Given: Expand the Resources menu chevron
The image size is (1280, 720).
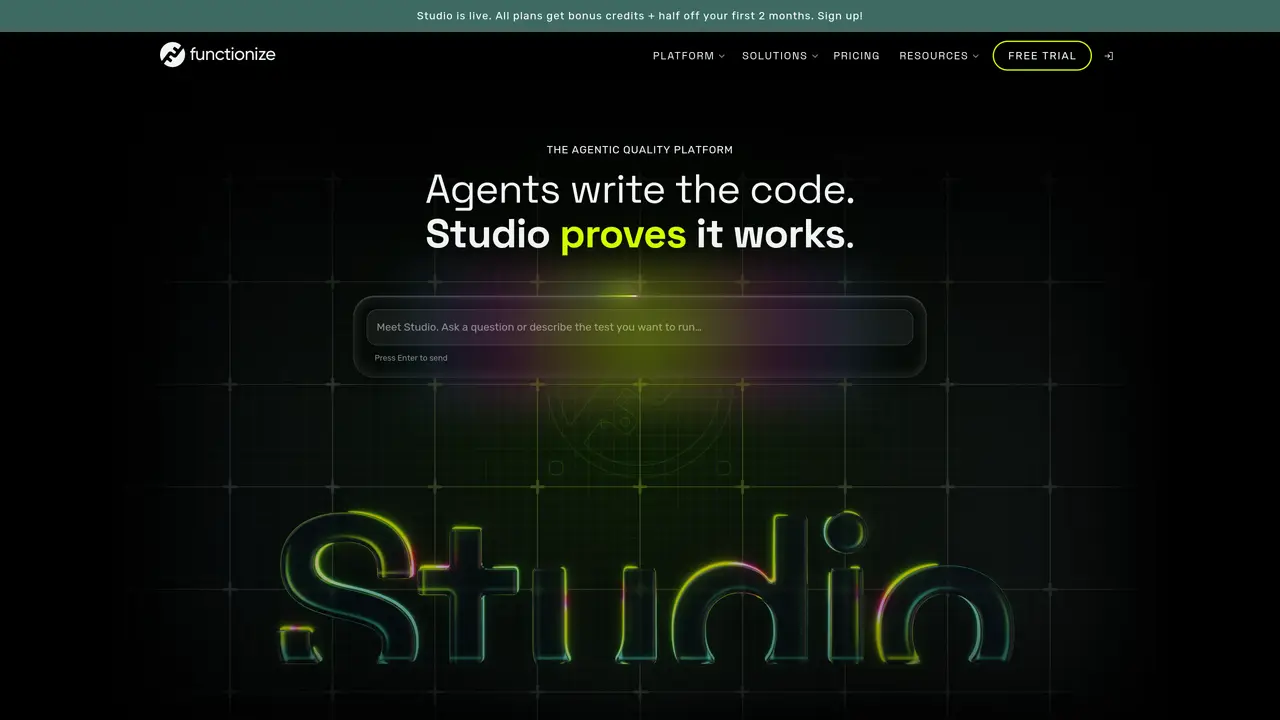Looking at the screenshot, I should (x=975, y=56).
